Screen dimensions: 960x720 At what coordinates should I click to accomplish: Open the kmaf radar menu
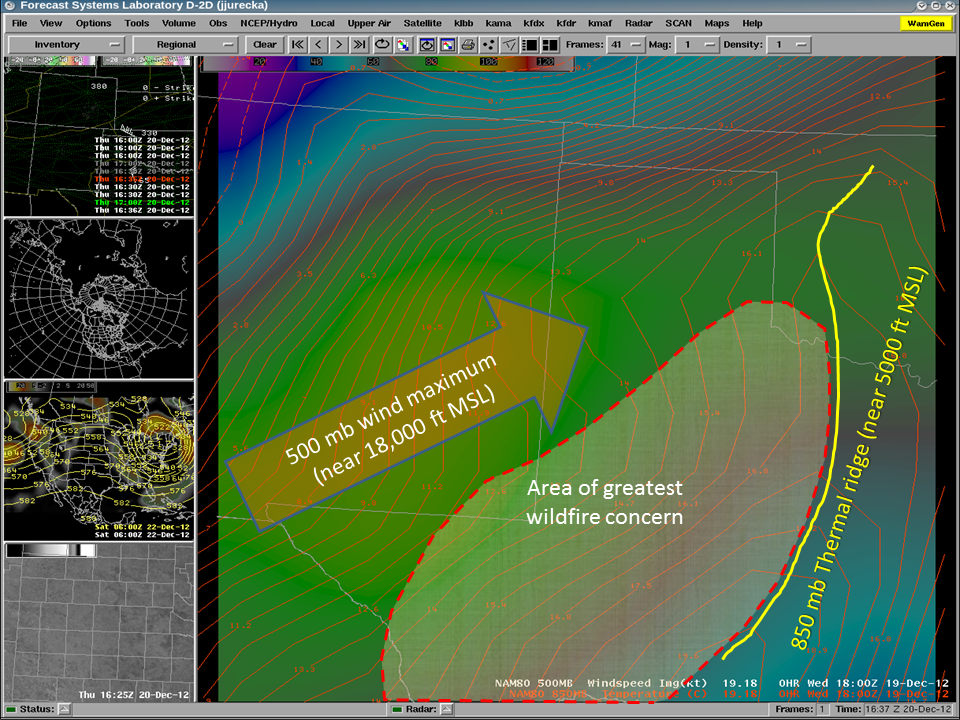(x=600, y=23)
